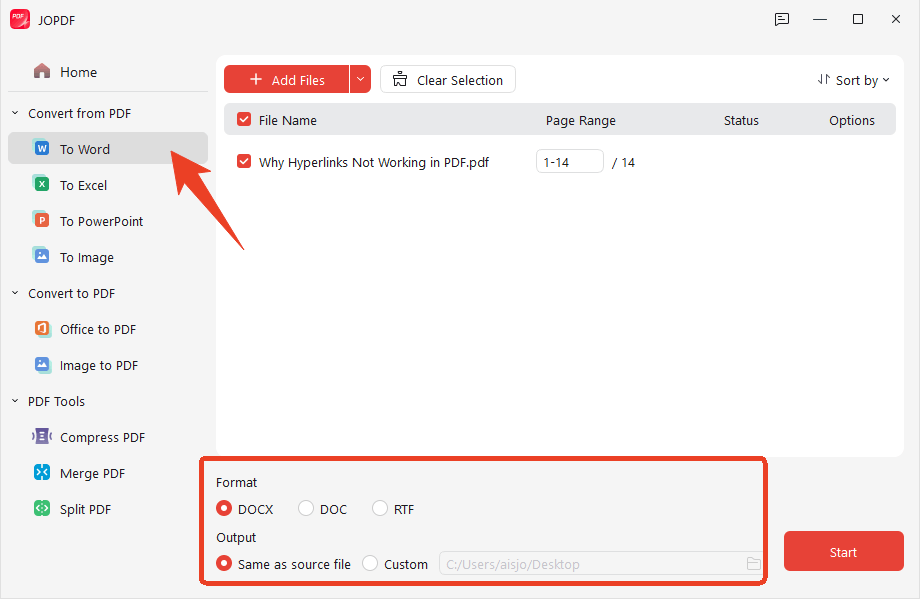Select the To Image icon
The height and width of the screenshot is (599, 920).
click(x=42, y=256)
